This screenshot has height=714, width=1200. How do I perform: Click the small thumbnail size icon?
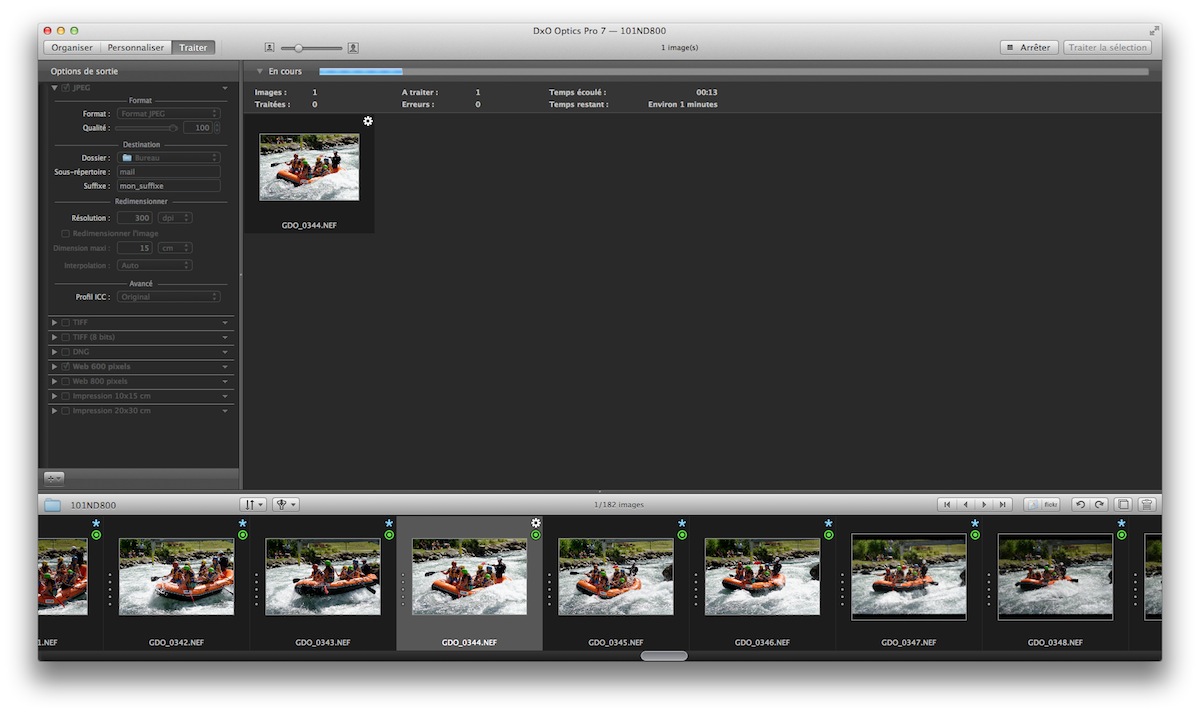(x=269, y=48)
